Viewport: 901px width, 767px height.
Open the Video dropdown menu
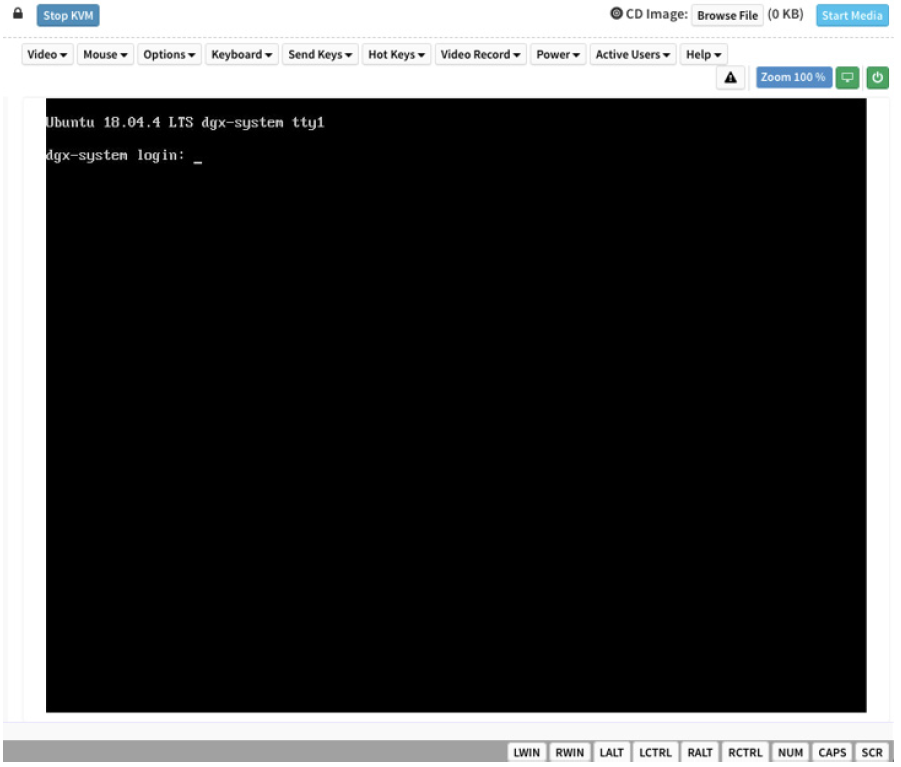coord(47,55)
